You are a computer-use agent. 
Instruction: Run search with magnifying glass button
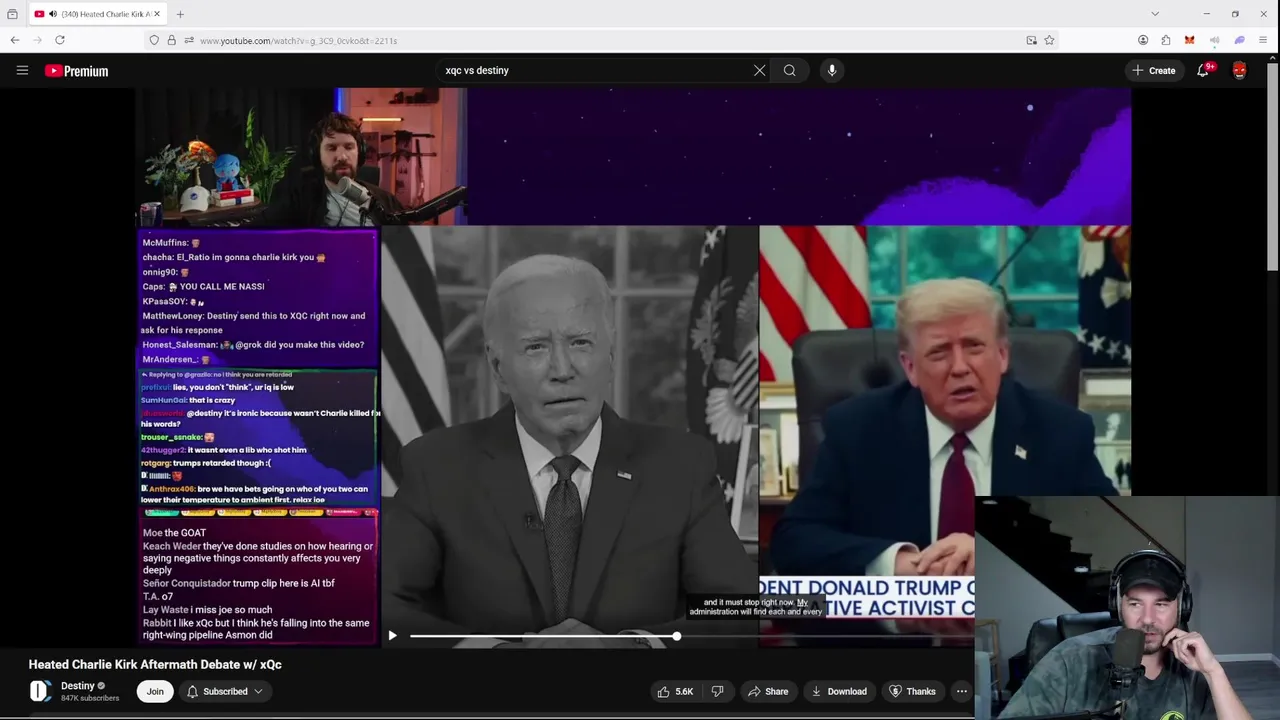click(x=790, y=70)
